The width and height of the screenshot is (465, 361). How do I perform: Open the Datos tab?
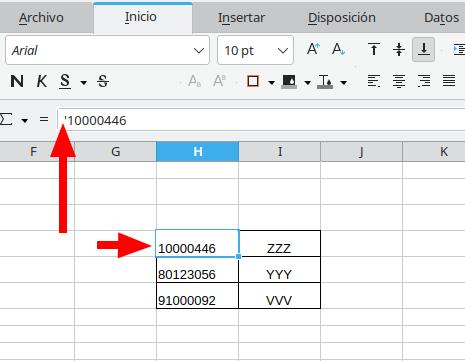441,18
